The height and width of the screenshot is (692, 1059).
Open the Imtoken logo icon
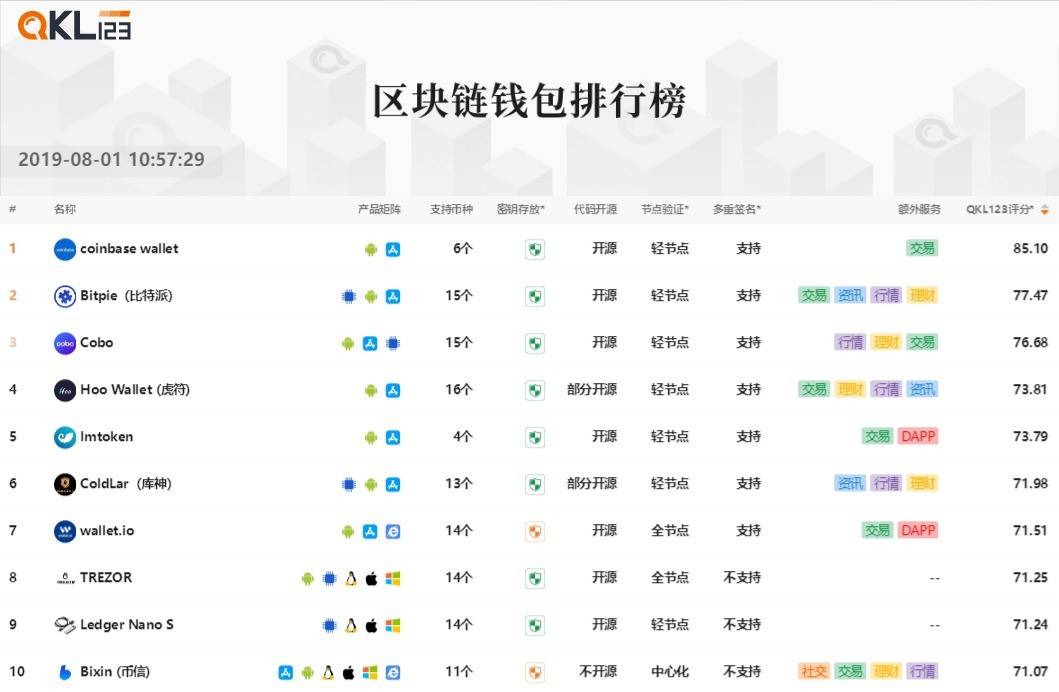[65, 437]
